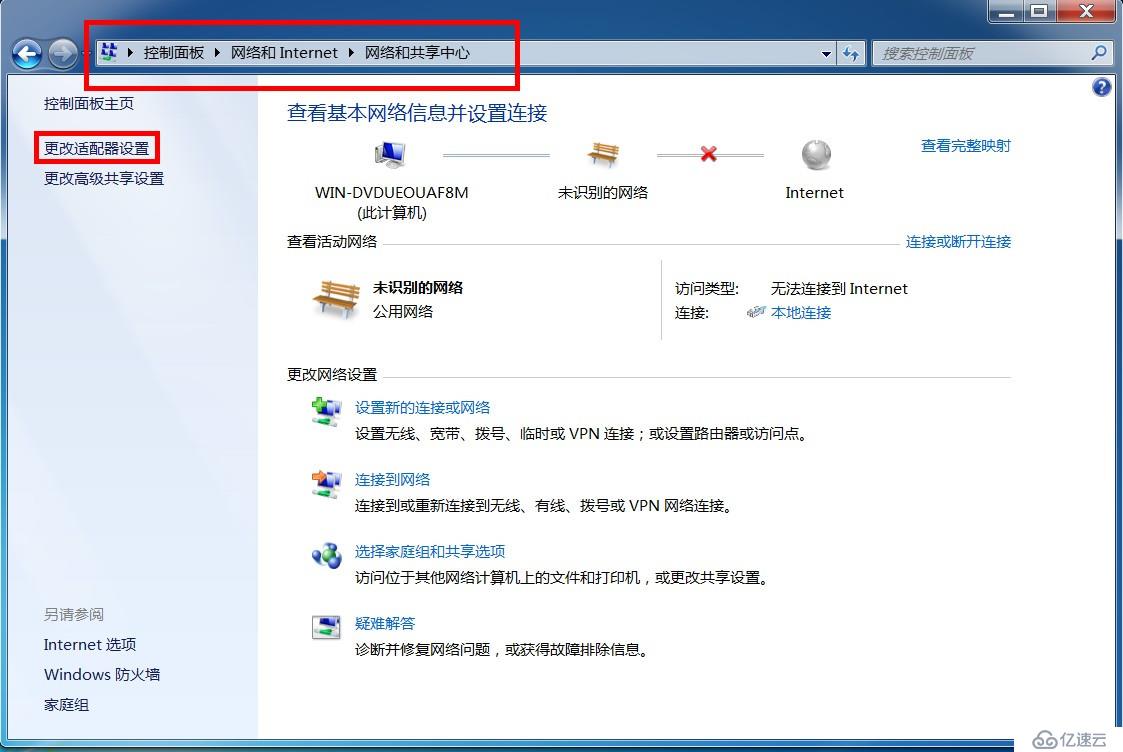Image resolution: width=1123 pixels, height=752 pixels.
Task: Click 网络和共享中心 breadcrumb segment
Action: (418, 52)
